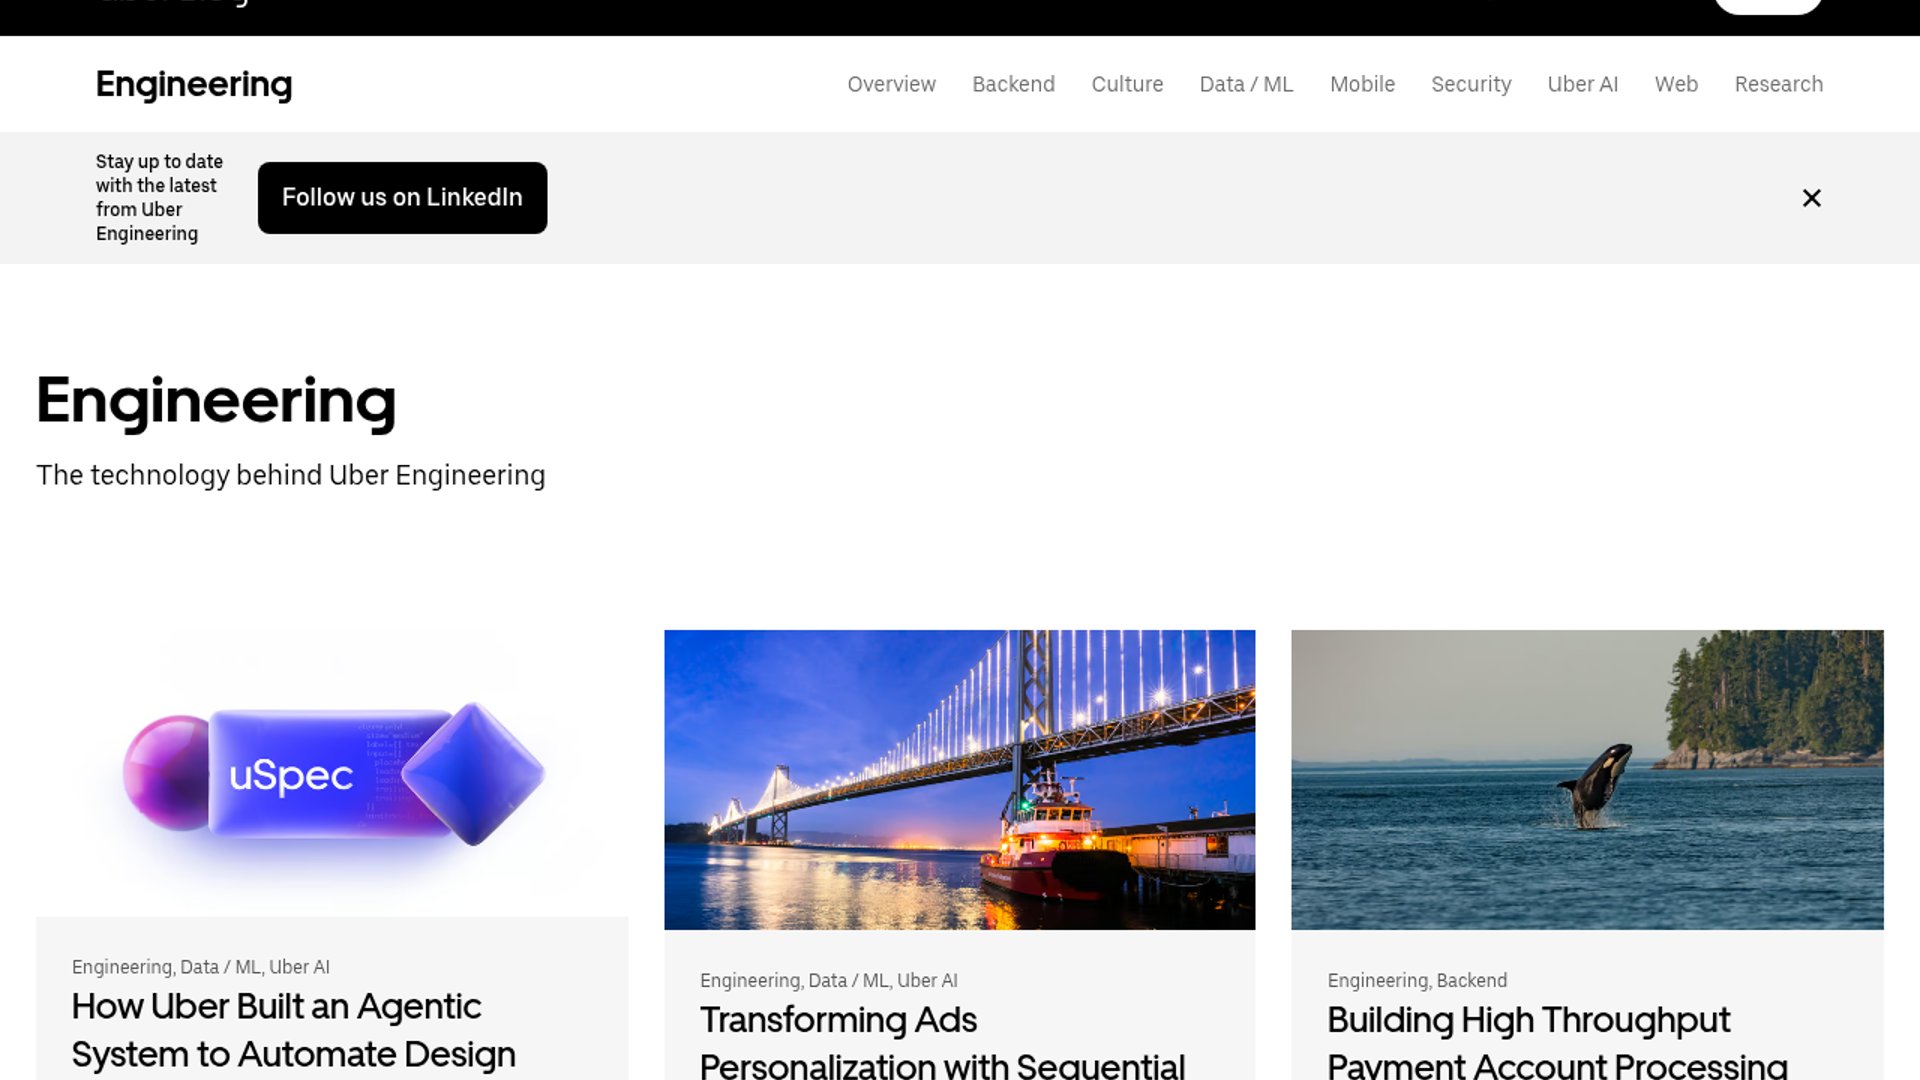The width and height of the screenshot is (1920, 1080).
Task: Open the uSpec article thumbnail
Action: point(332,773)
